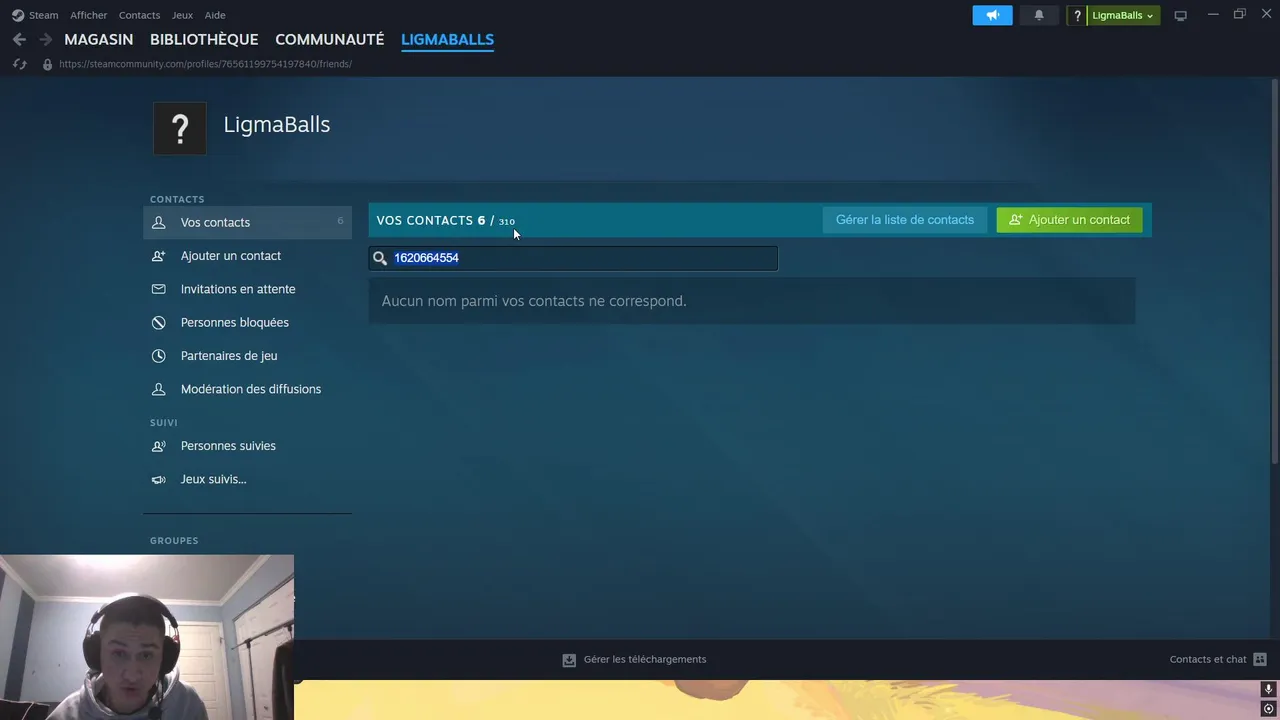Click the Big Picture mode monitor icon
The width and height of the screenshot is (1280, 720).
(x=1180, y=15)
